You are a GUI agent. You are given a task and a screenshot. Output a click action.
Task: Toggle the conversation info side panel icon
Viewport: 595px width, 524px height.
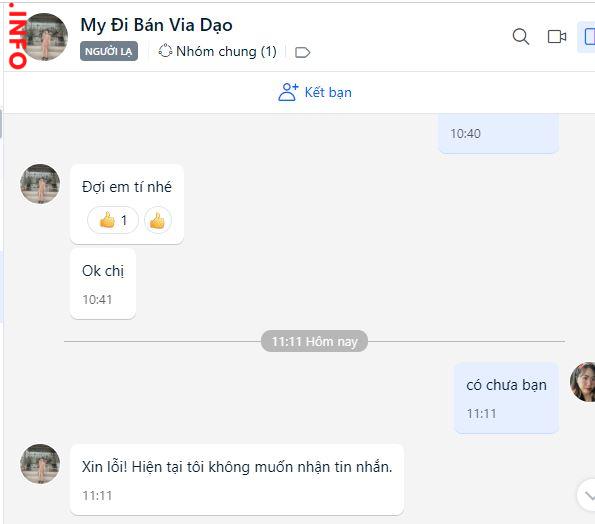pyautogui.click(x=588, y=37)
